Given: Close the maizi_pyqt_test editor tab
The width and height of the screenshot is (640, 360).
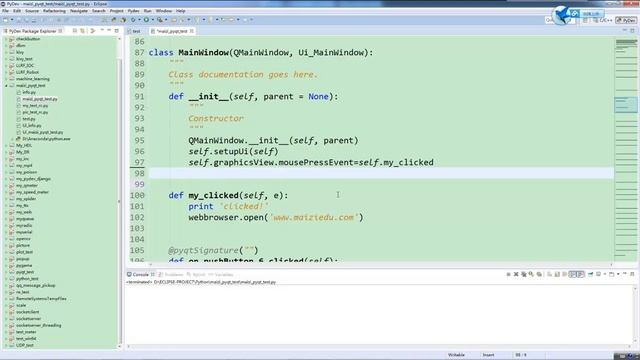Looking at the screenshot, I should tap(191, 31).
